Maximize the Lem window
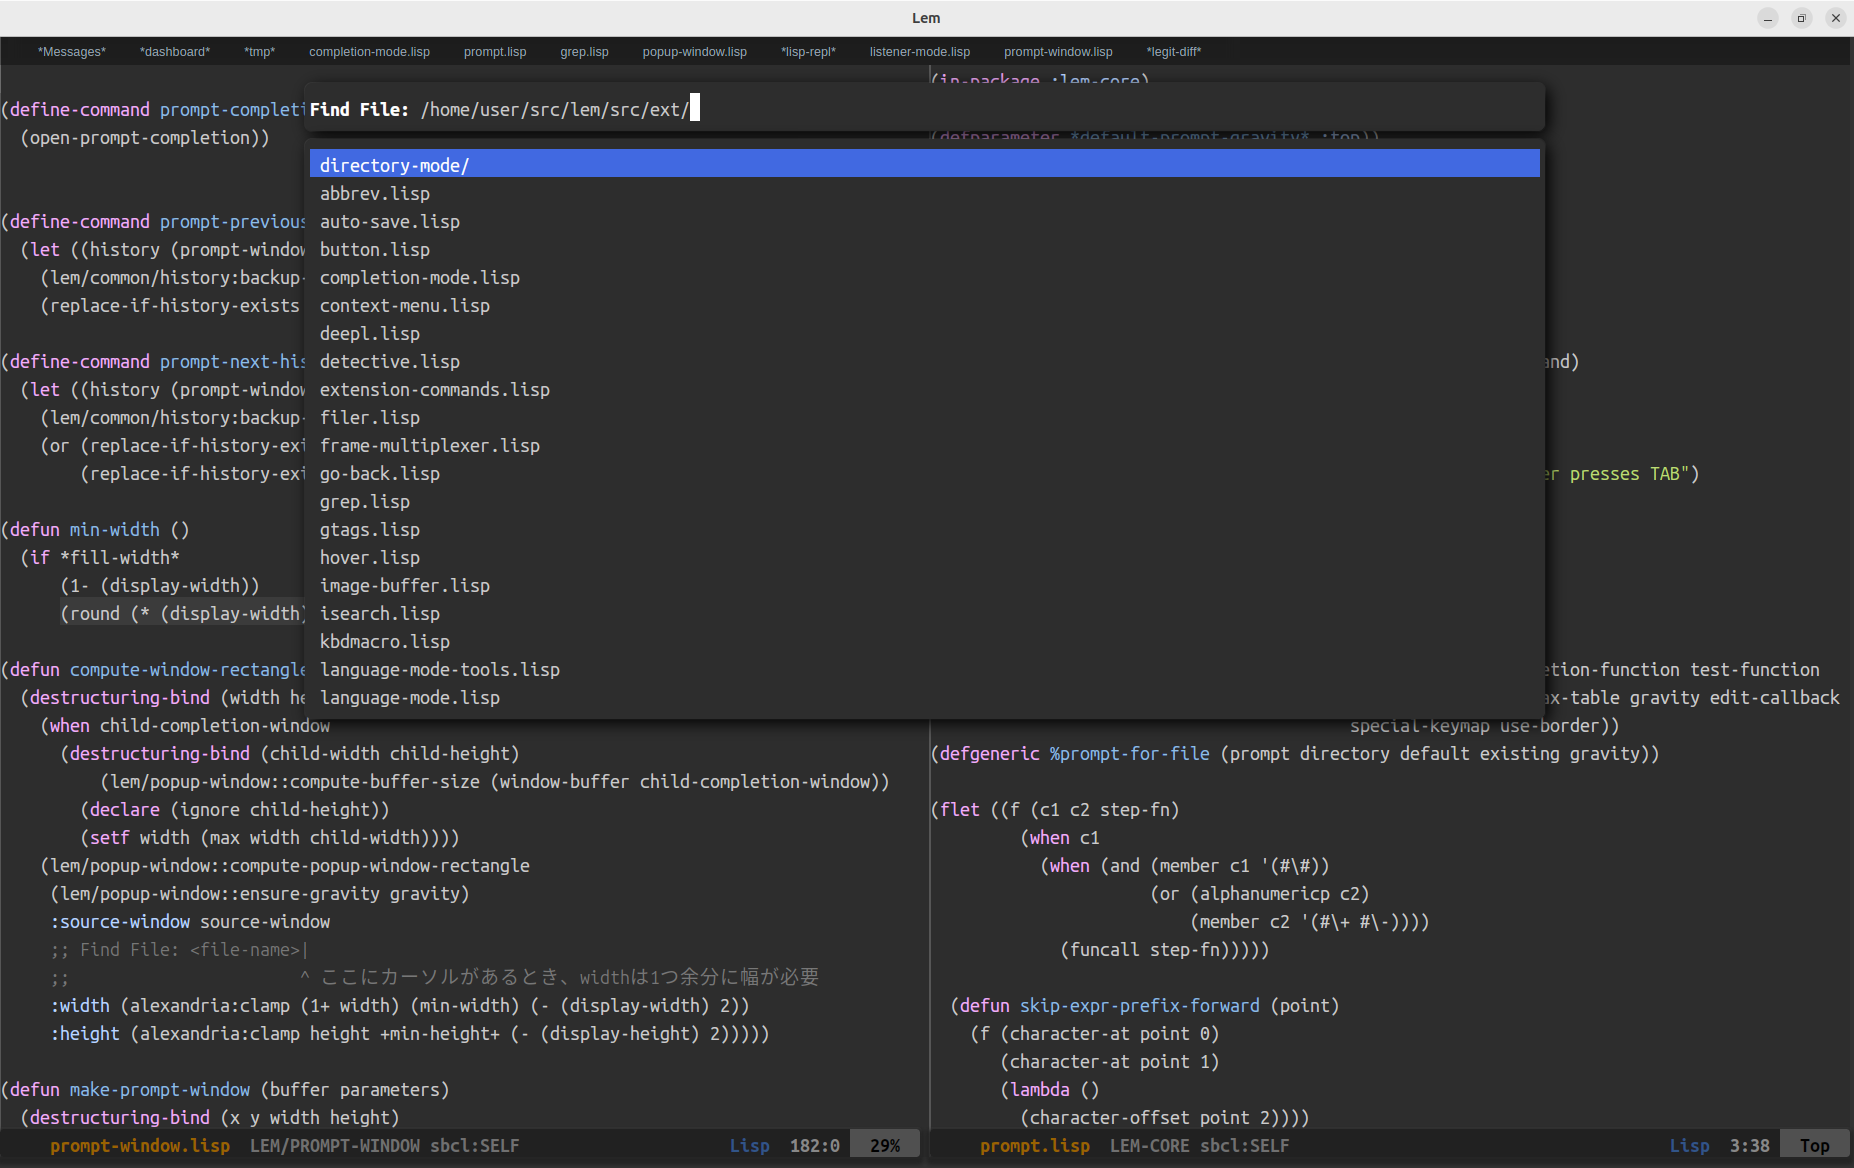 click(x=1801, y=18)
